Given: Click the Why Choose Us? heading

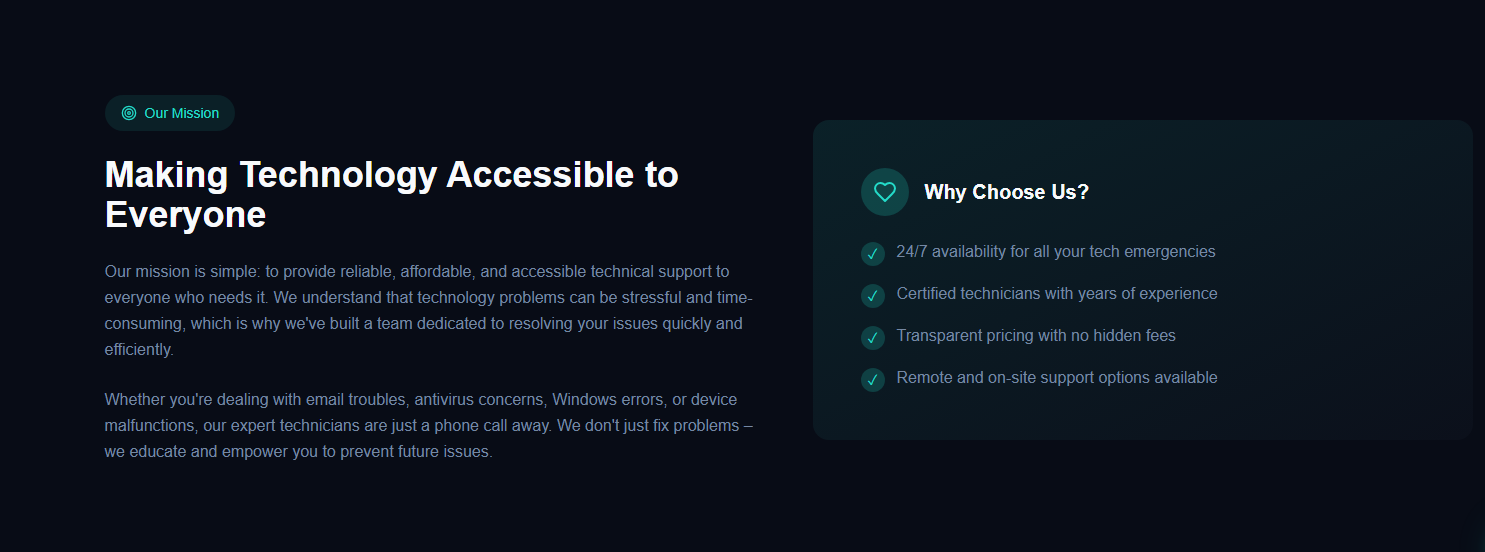Looking at the screenshot, I should (1006, 192).
